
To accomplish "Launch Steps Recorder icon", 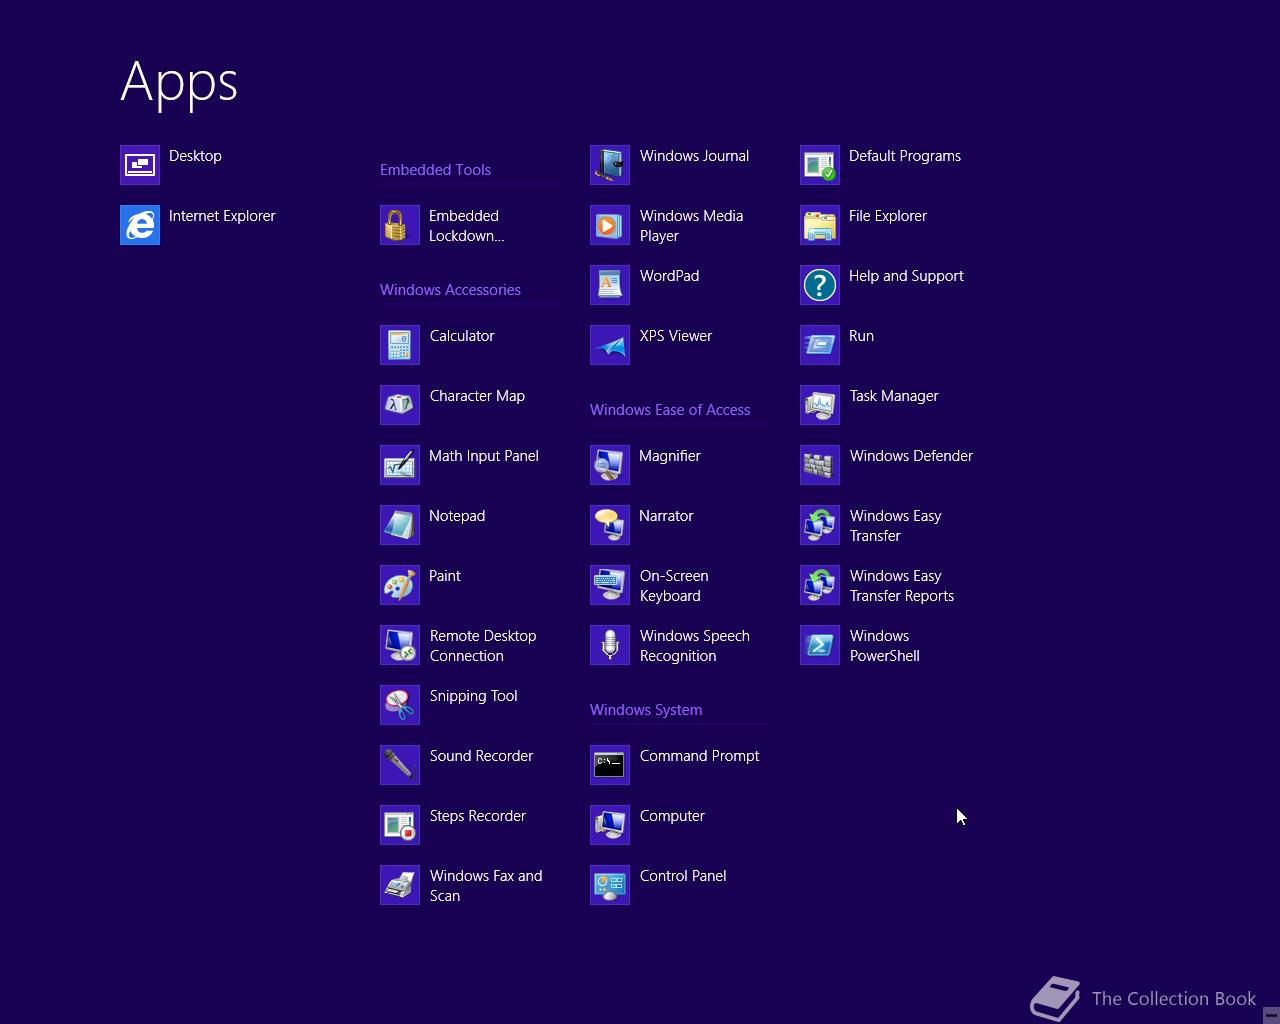I will pos(400,825).
